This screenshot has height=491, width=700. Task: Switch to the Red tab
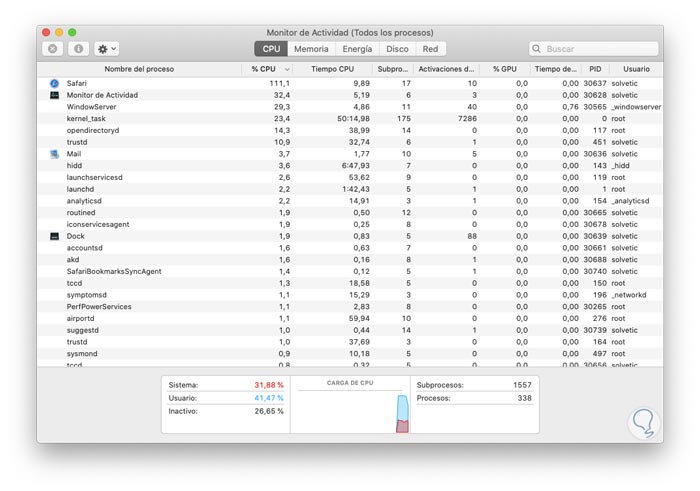pos(430,49)
